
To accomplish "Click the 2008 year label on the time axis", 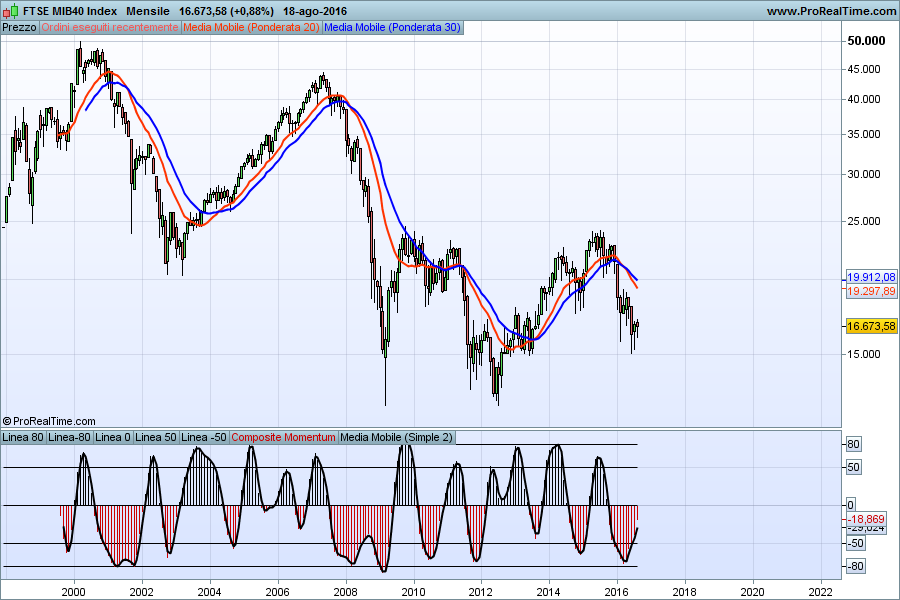I will (345, 592).
